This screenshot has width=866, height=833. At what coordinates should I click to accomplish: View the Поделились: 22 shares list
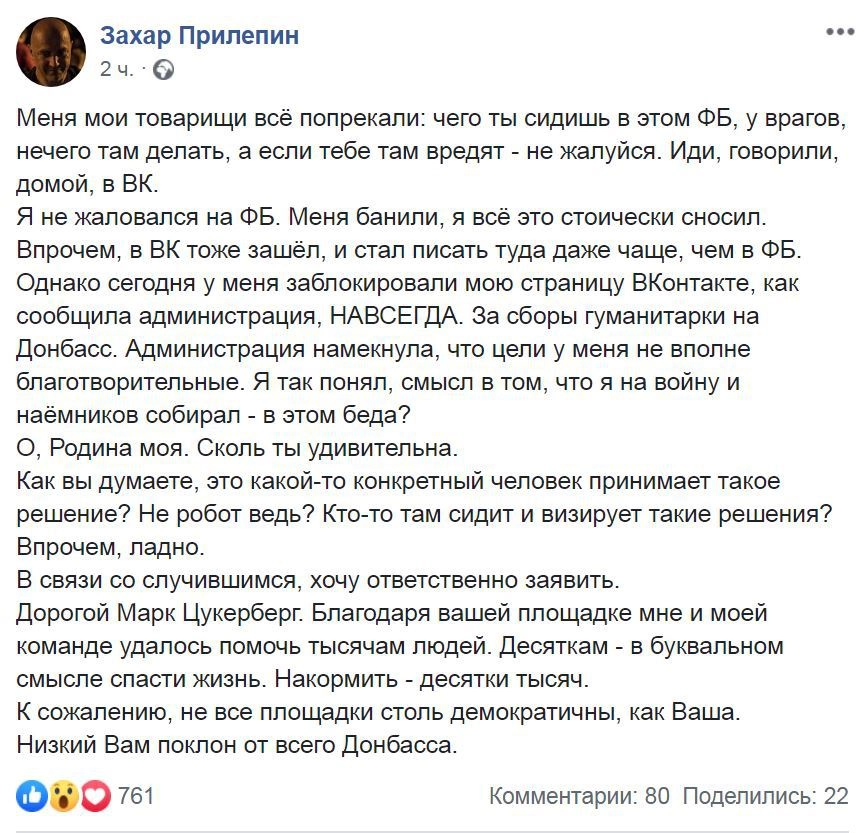click(x=765, y=796)
